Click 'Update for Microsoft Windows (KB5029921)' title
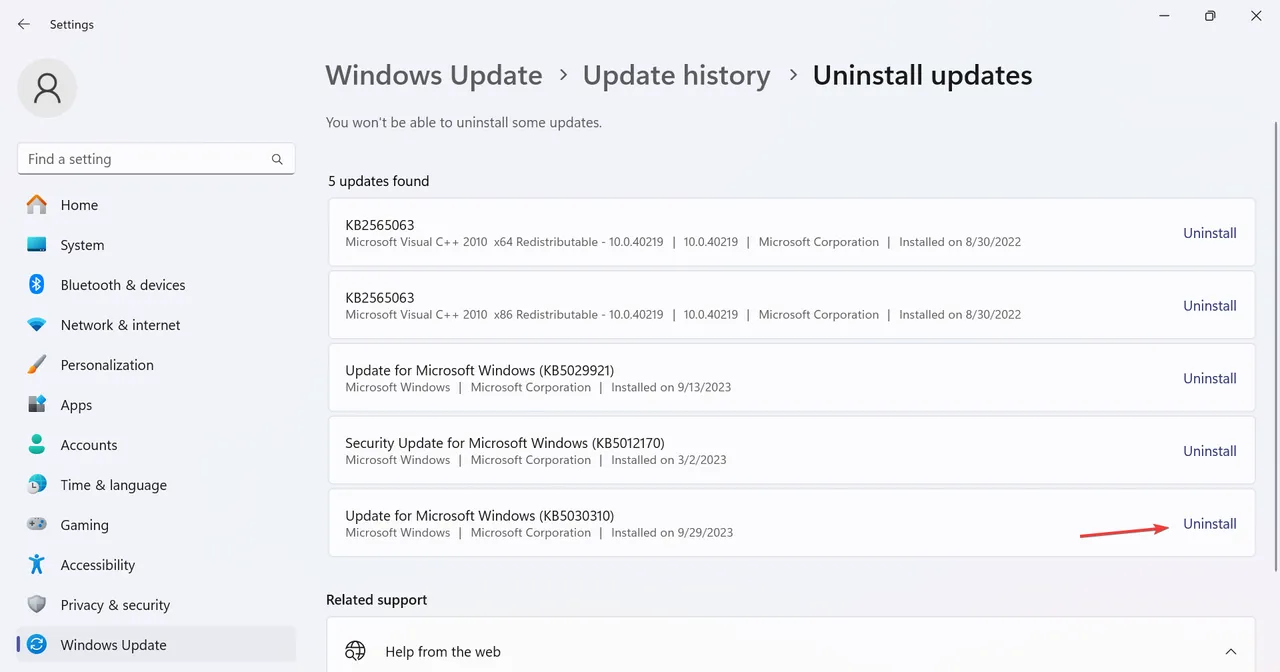The width and height of the screenshot is (1280, 672). 480,370
